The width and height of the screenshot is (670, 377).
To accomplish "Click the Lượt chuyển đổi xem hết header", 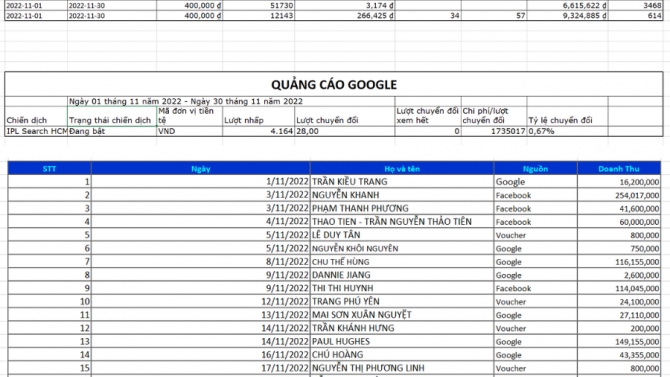I will (x=428, y=116).
